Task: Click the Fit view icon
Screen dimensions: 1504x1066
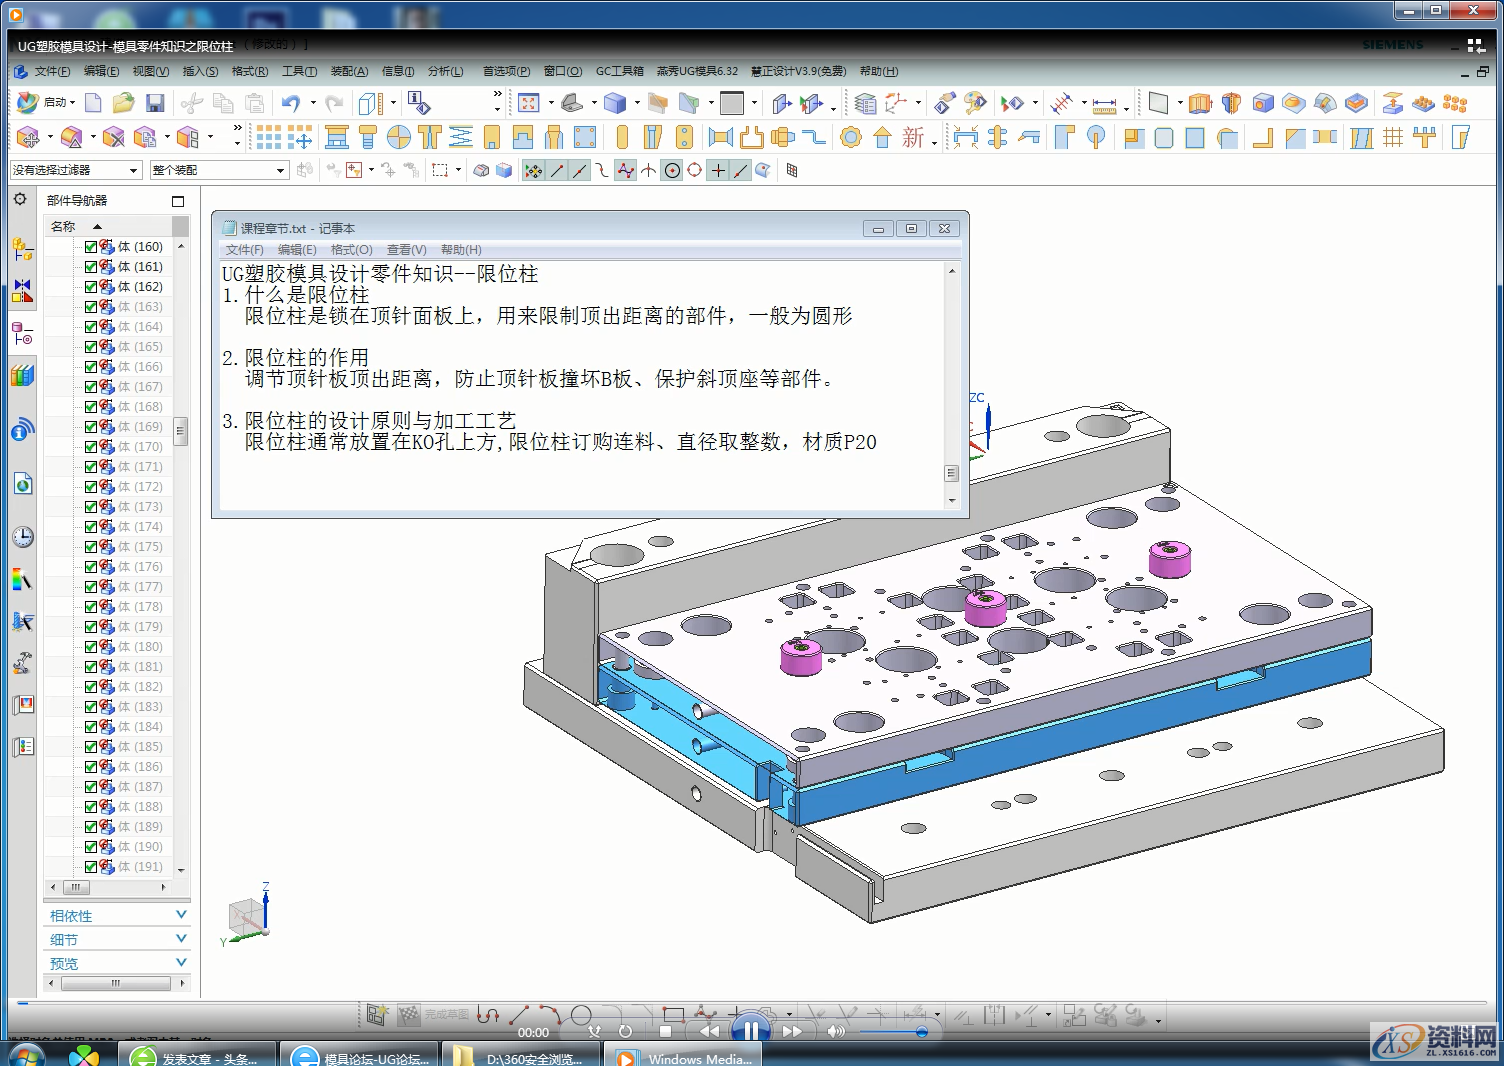Action: [x=529, y=103]
